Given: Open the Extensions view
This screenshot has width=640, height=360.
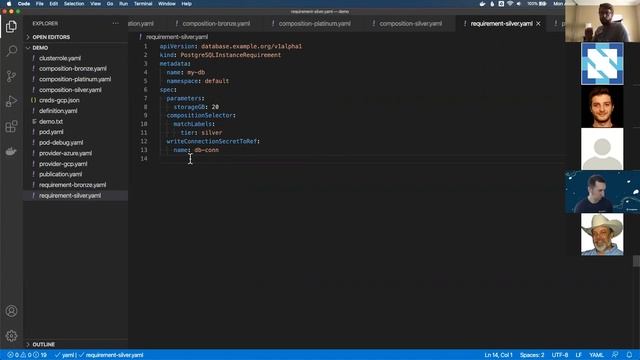Looking at the screenshot, I should coord(11,126).
